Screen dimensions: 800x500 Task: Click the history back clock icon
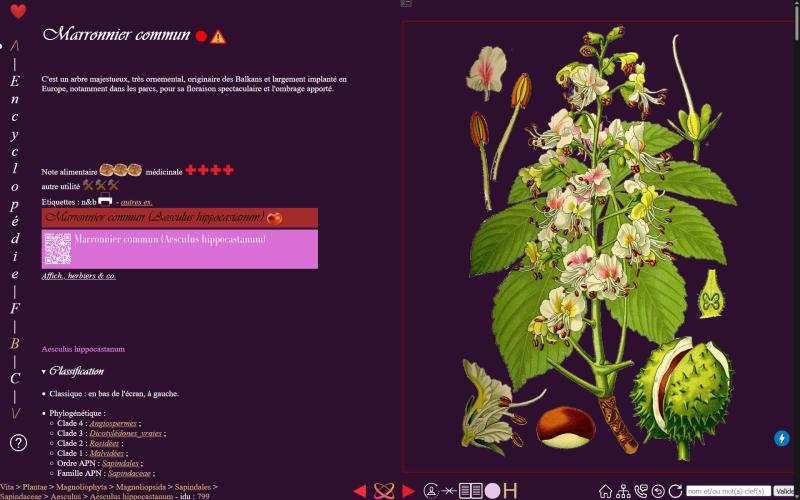click(658, 491)
